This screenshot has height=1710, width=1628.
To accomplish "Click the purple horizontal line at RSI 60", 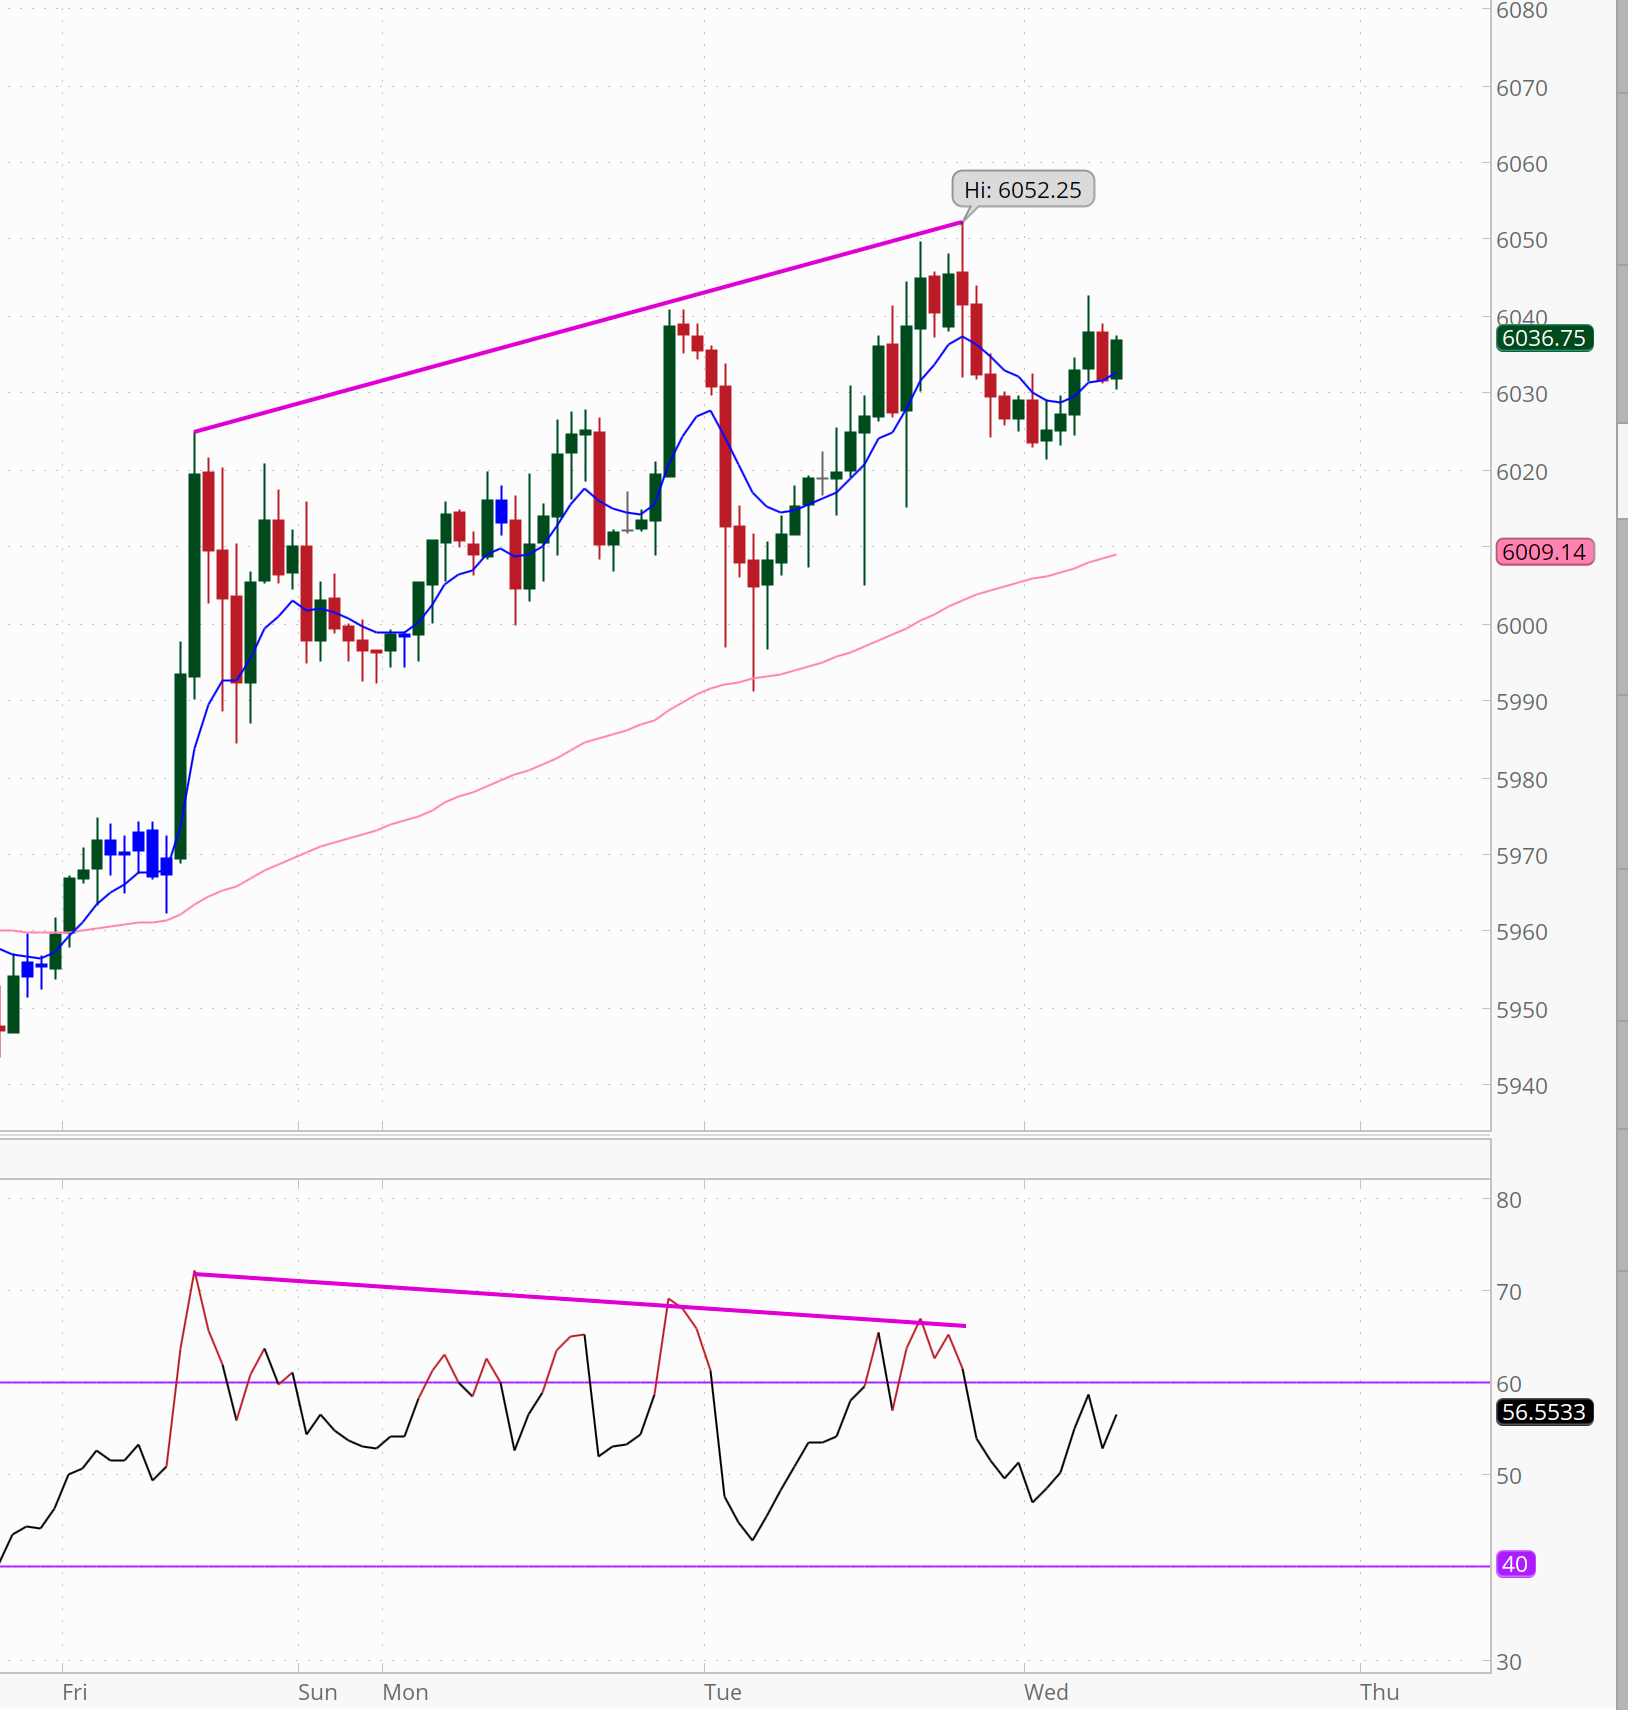I will pos(745,1382).
